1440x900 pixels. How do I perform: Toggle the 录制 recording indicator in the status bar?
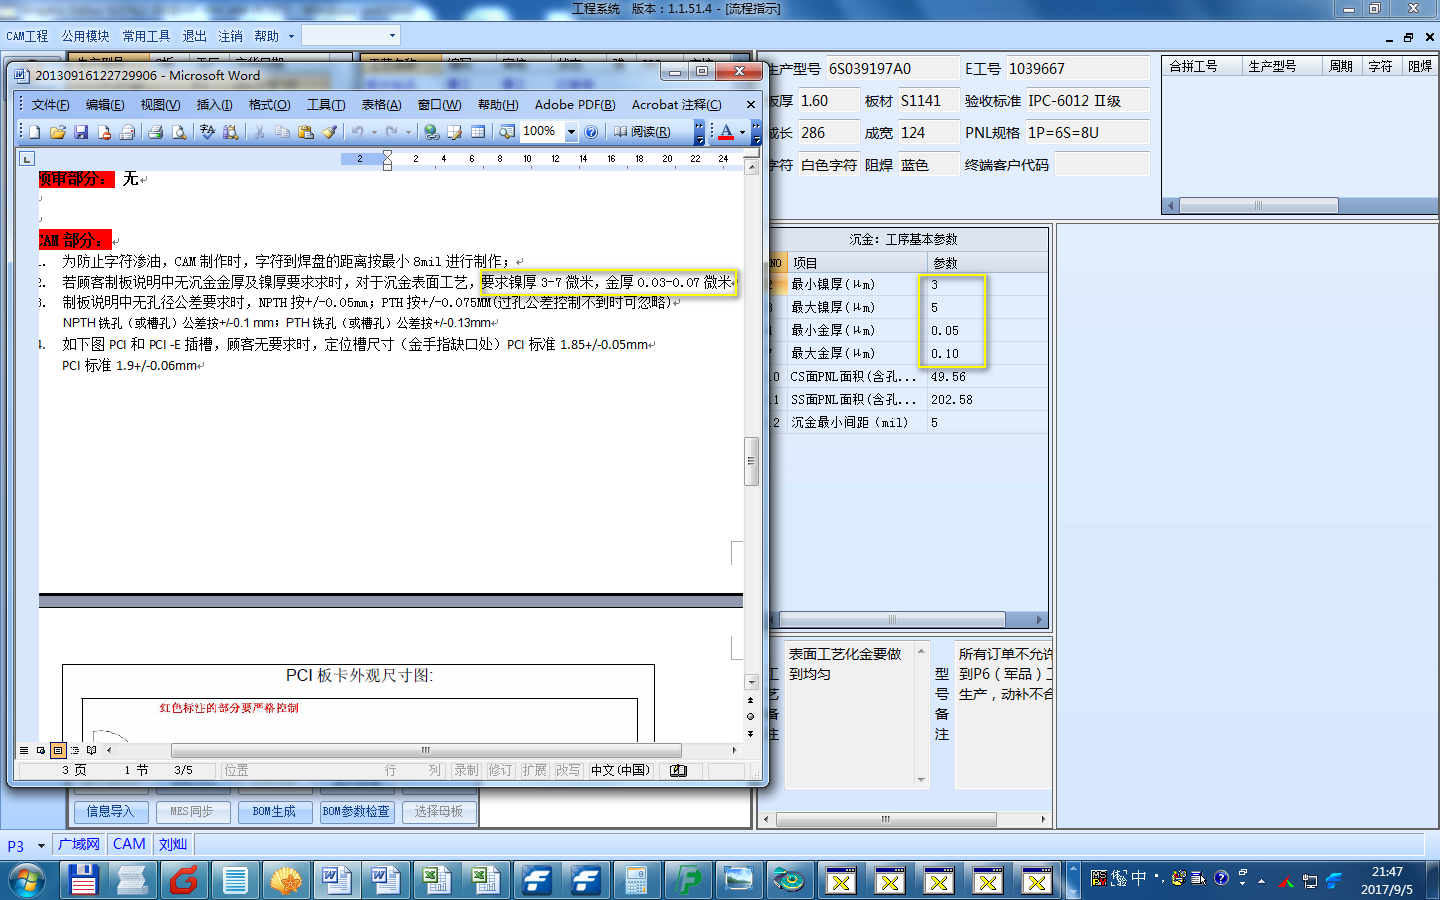pyautogui.click(x=466, y=771)
